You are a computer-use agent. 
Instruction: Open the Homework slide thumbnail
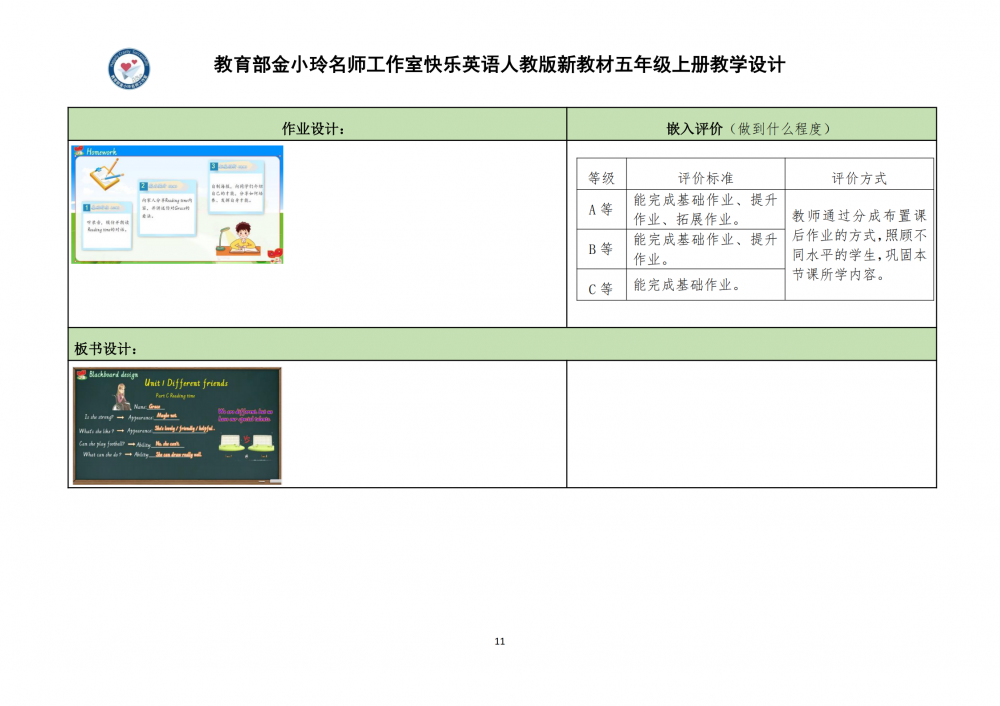click(177, 204)
